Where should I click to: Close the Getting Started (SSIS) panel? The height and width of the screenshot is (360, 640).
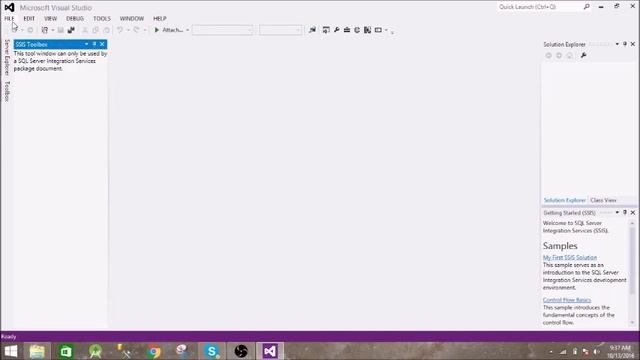633,213
